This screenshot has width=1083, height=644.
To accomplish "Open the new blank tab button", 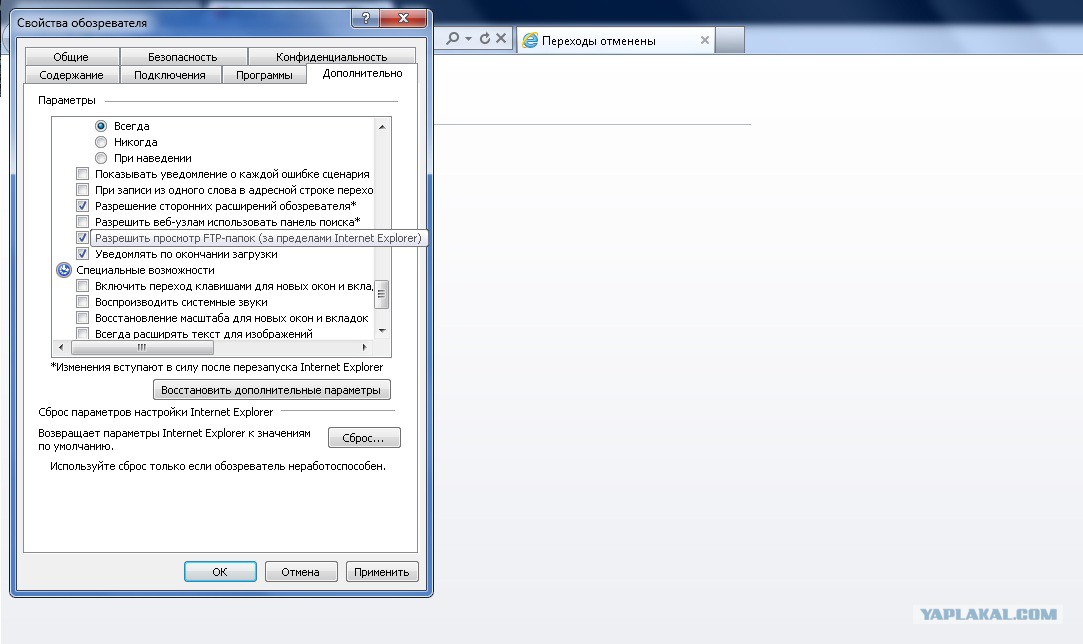I will 729,40.
